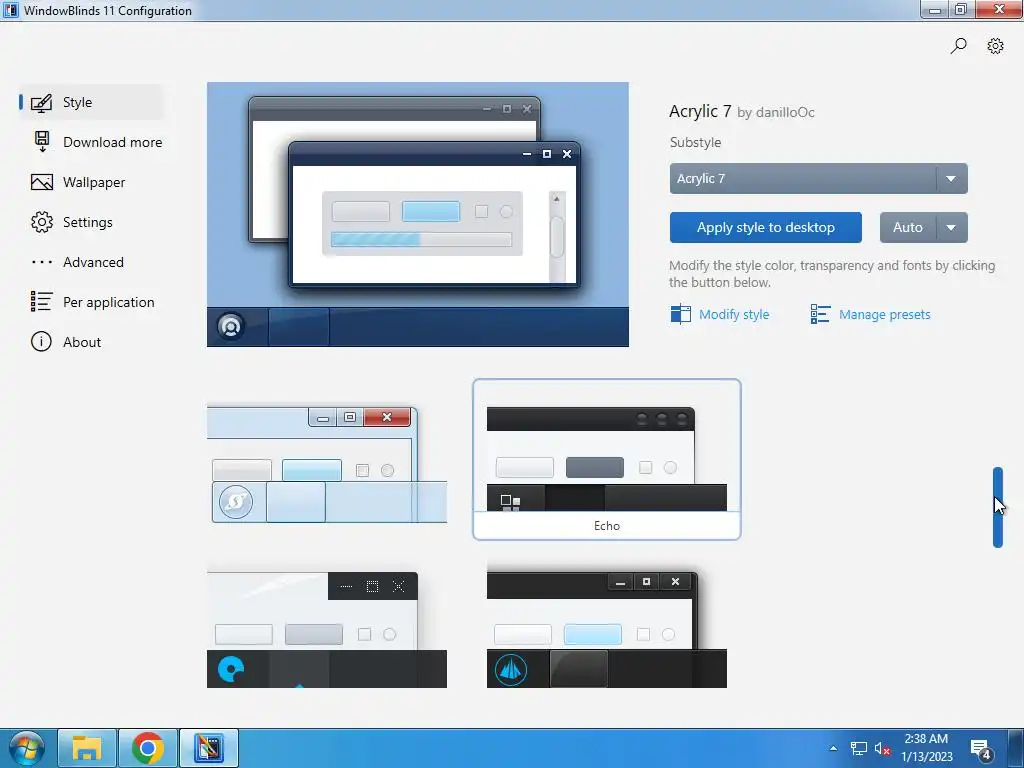The height and width of the screenshot is (768, 1024).
Task: Click the Advanced three-dots icon
Action: tap(42, 263)
